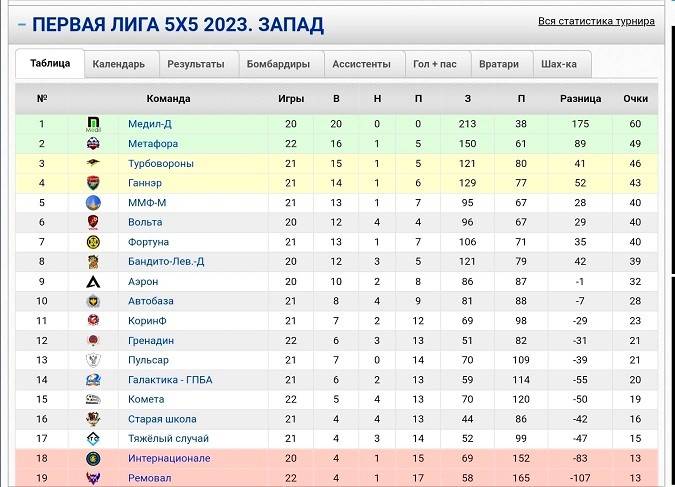Open the Бомбардиры tab
This screenshot has width=675, height=487.
(x=278, y=64)
